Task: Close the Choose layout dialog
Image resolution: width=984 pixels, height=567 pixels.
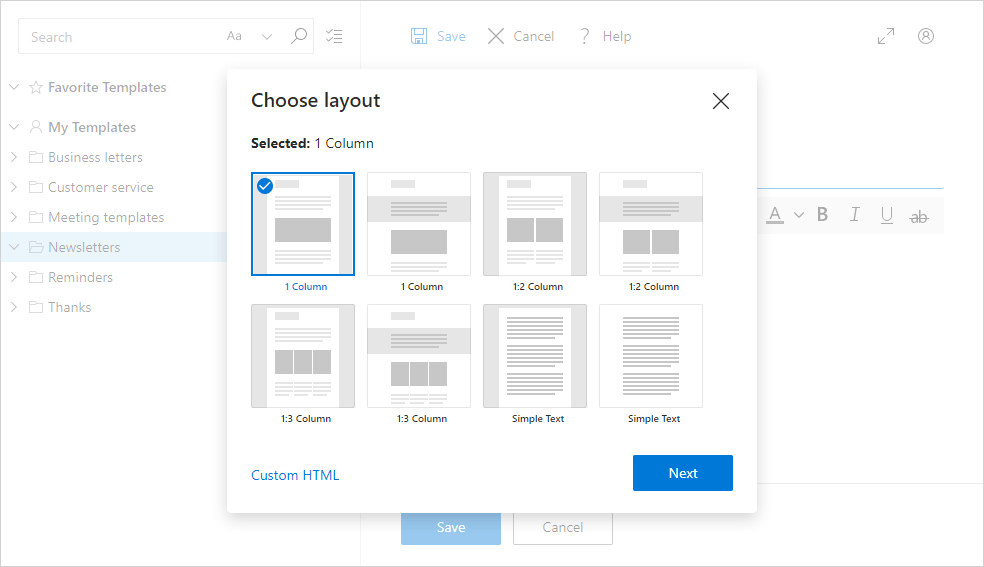Action: coord(720,101)
